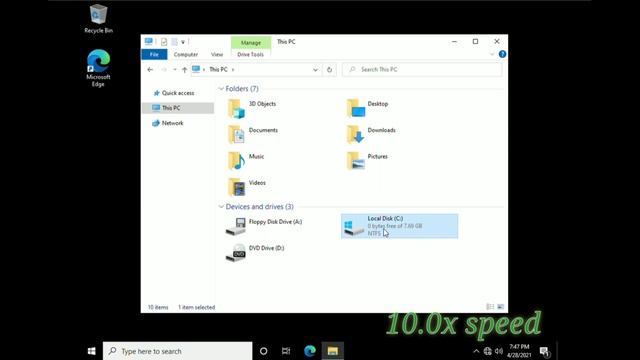This screenshot has width=640, height=360.
Task: Expand the address bar history dropdown
Action: pyautogui.click(x=315, y=70)
